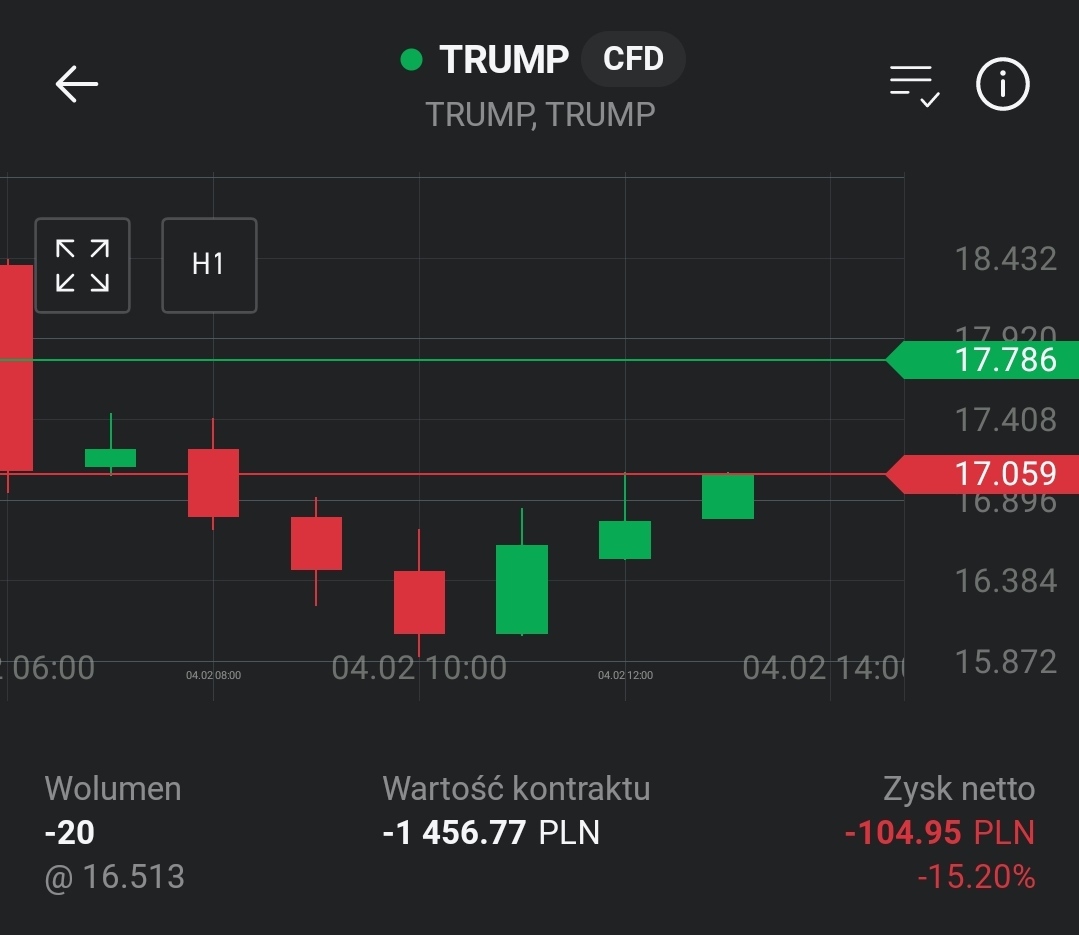This screenshot has height=935, width=1079.
Task: Tap the Wolumen -20 value
Action: [x=70, y=832]
